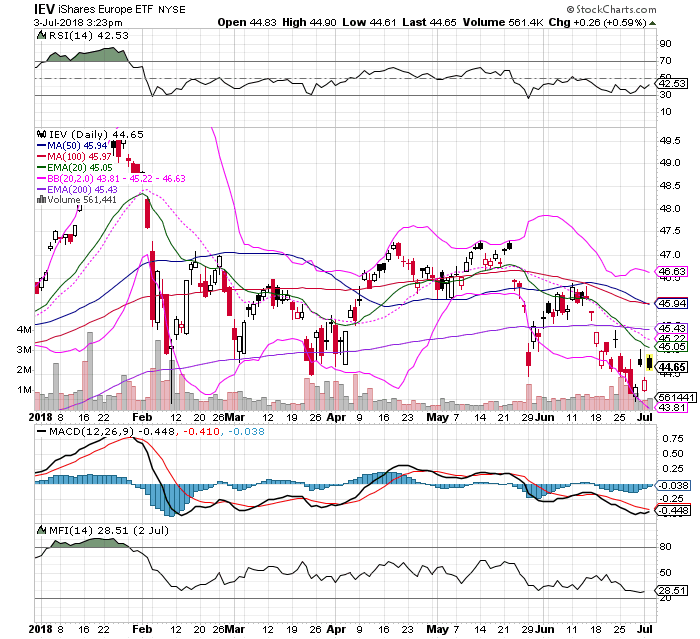Click the blue -0.038 histogram value in MACD label
The image size is (700, 639).
click(x=246, y=432)
